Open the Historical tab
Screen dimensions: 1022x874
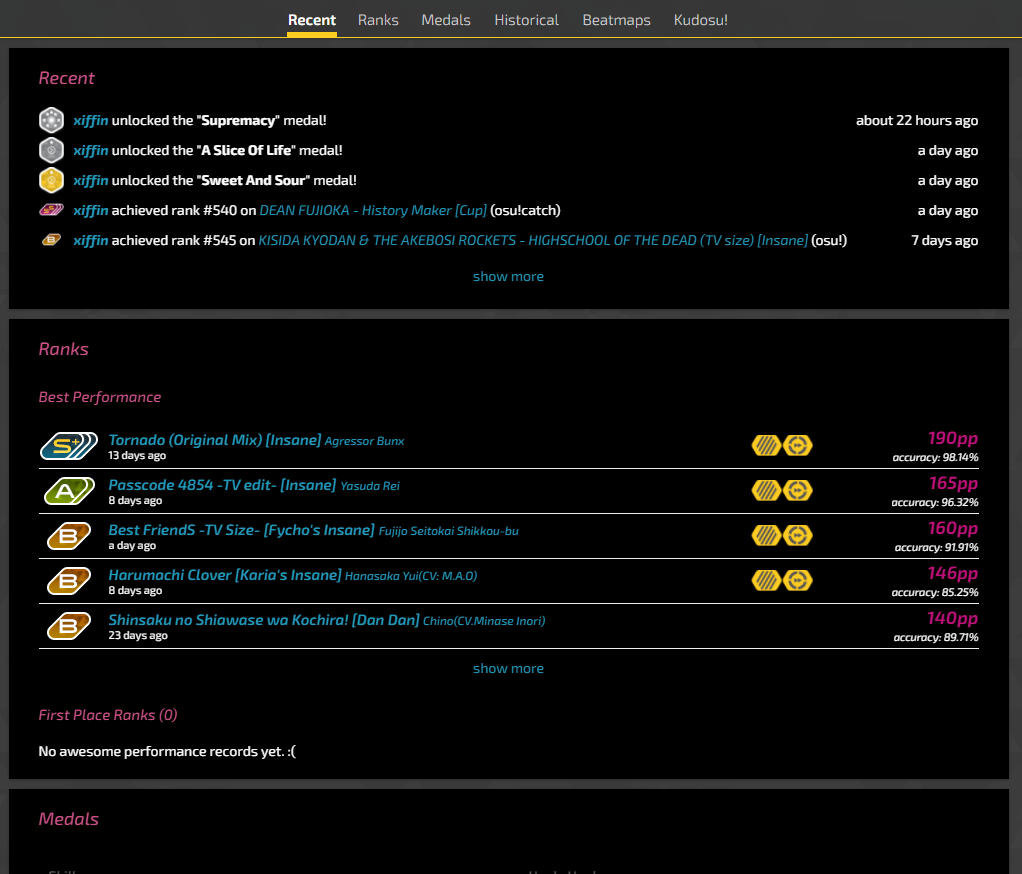526,20
